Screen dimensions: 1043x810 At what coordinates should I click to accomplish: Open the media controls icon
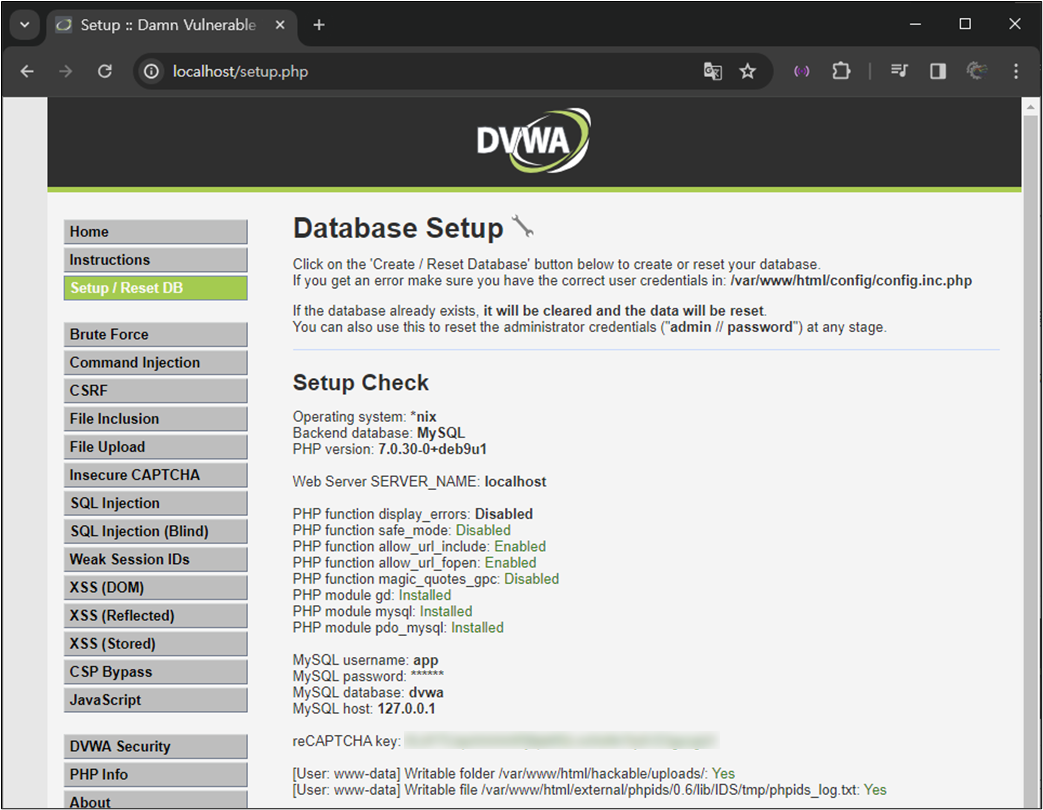(899, 71)
